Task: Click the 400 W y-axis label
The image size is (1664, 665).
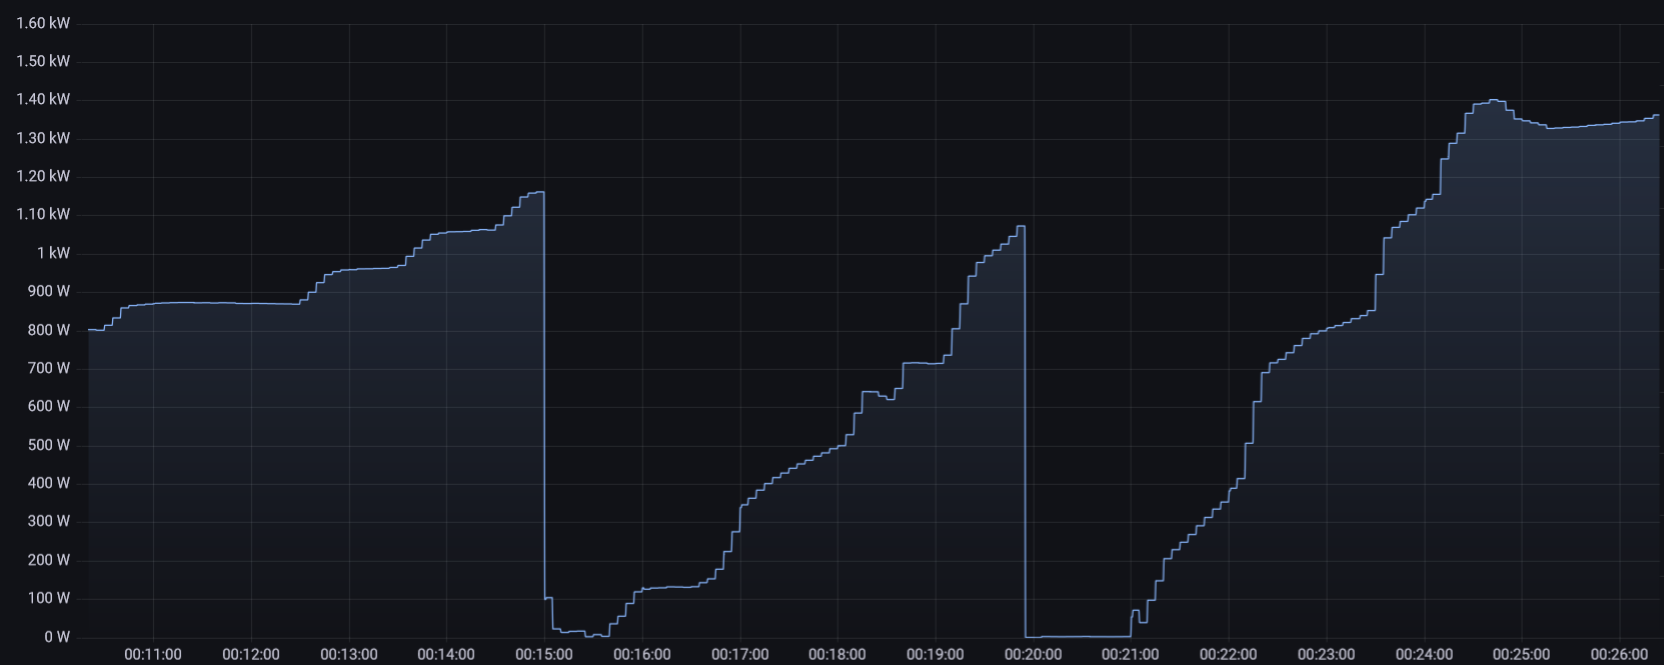Action: click(49, 483)
